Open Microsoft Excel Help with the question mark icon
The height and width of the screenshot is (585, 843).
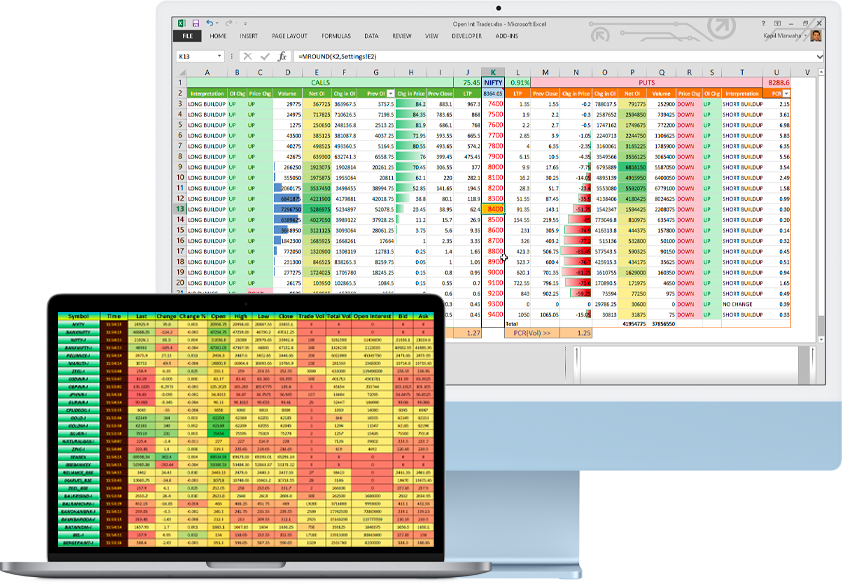pos(764,23)
